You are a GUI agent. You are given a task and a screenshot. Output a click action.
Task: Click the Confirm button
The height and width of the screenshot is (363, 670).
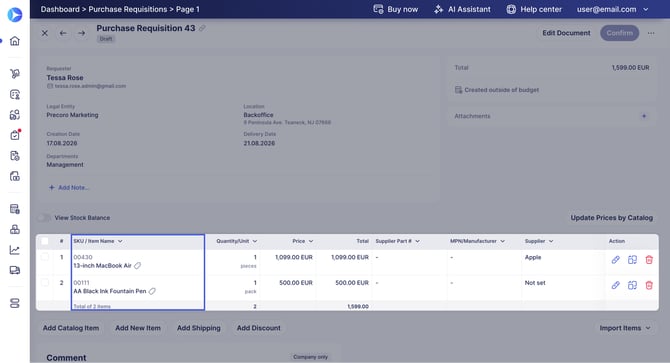click(x=620, y=33)
